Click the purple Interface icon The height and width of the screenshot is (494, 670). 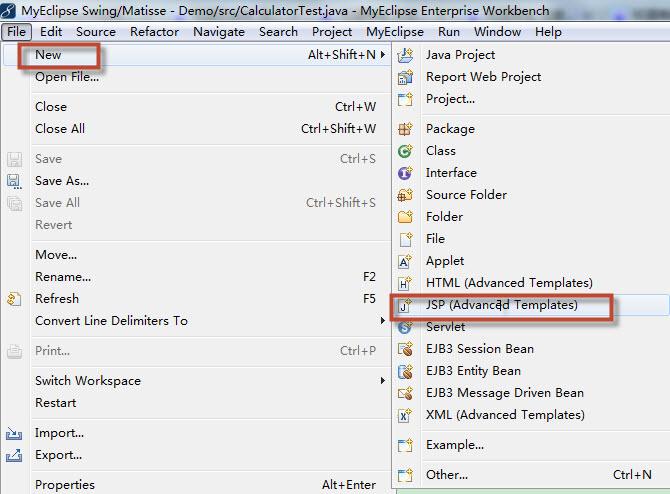405,173
